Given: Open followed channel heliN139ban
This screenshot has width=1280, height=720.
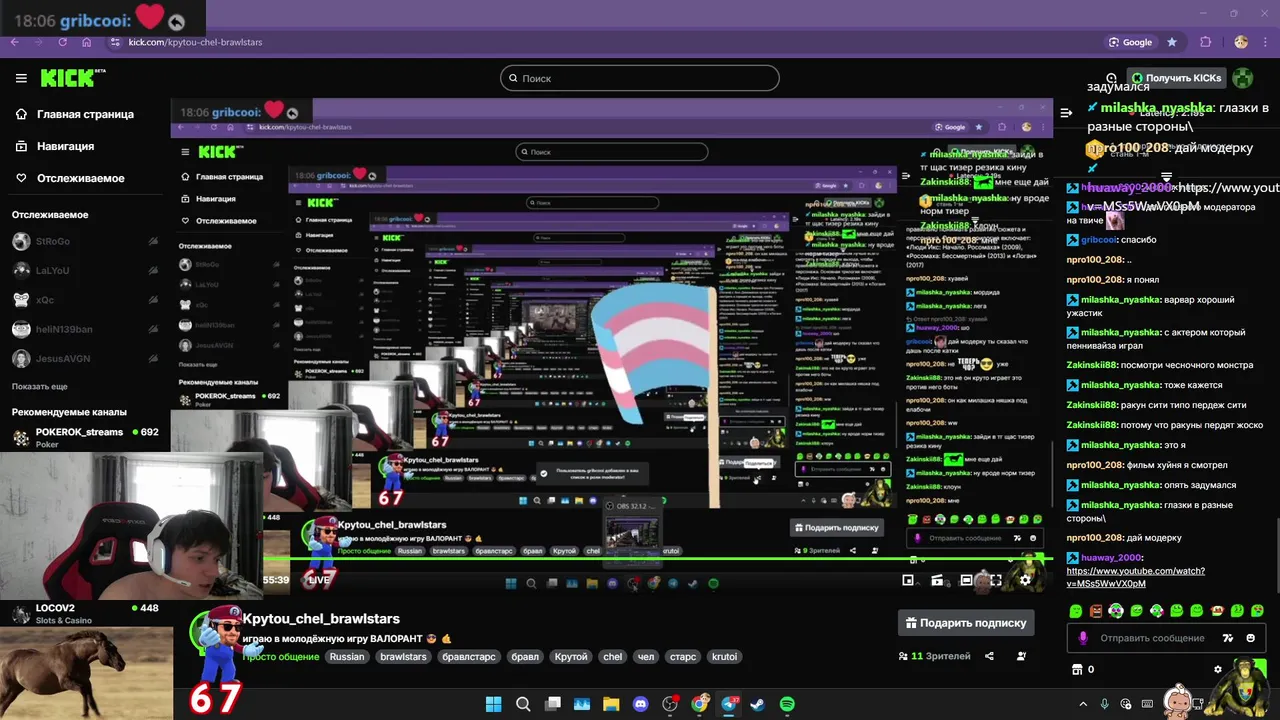Looking at the screenshot, I should click(85, 329).
